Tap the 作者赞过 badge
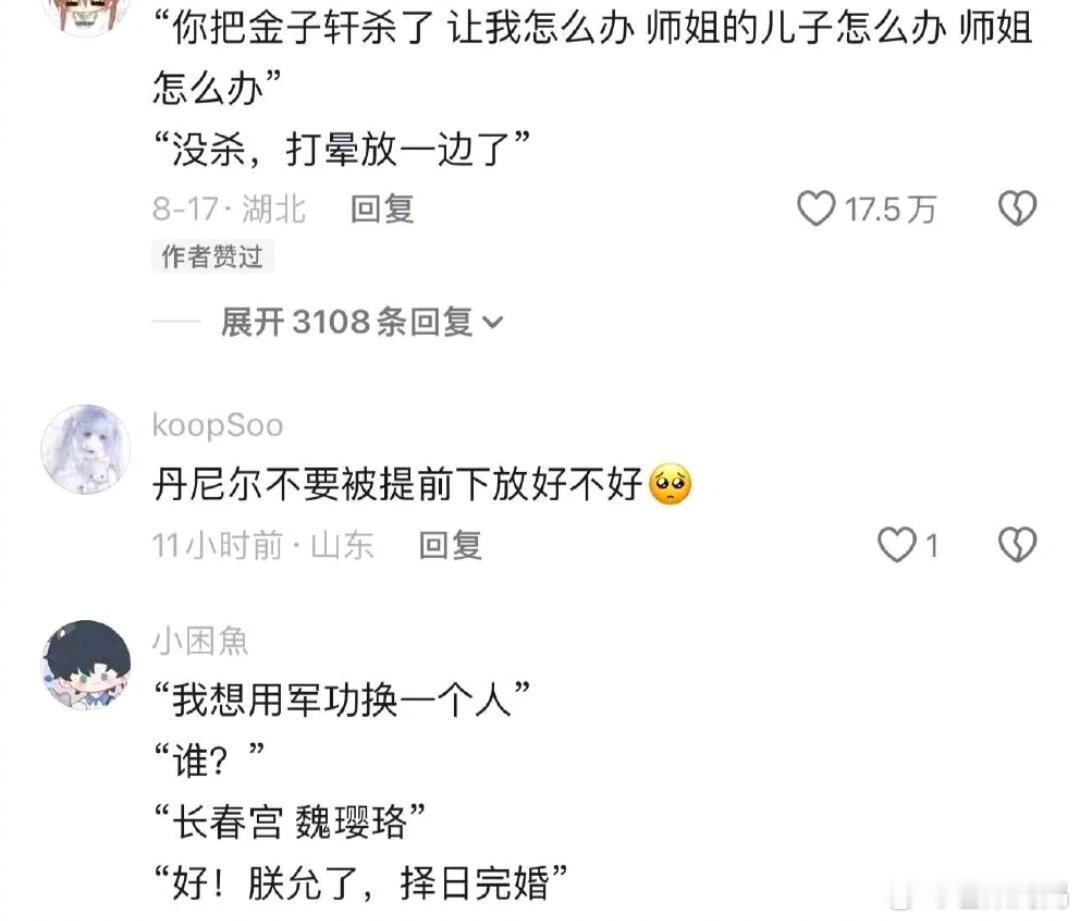Screen dimensions: 1080x921 (212, 256)
